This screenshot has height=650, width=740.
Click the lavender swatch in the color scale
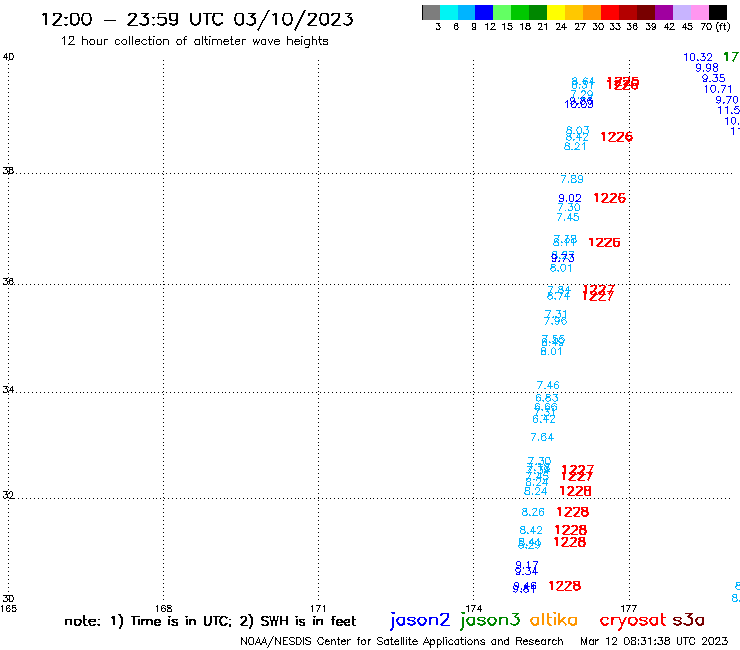pos(681,12)
